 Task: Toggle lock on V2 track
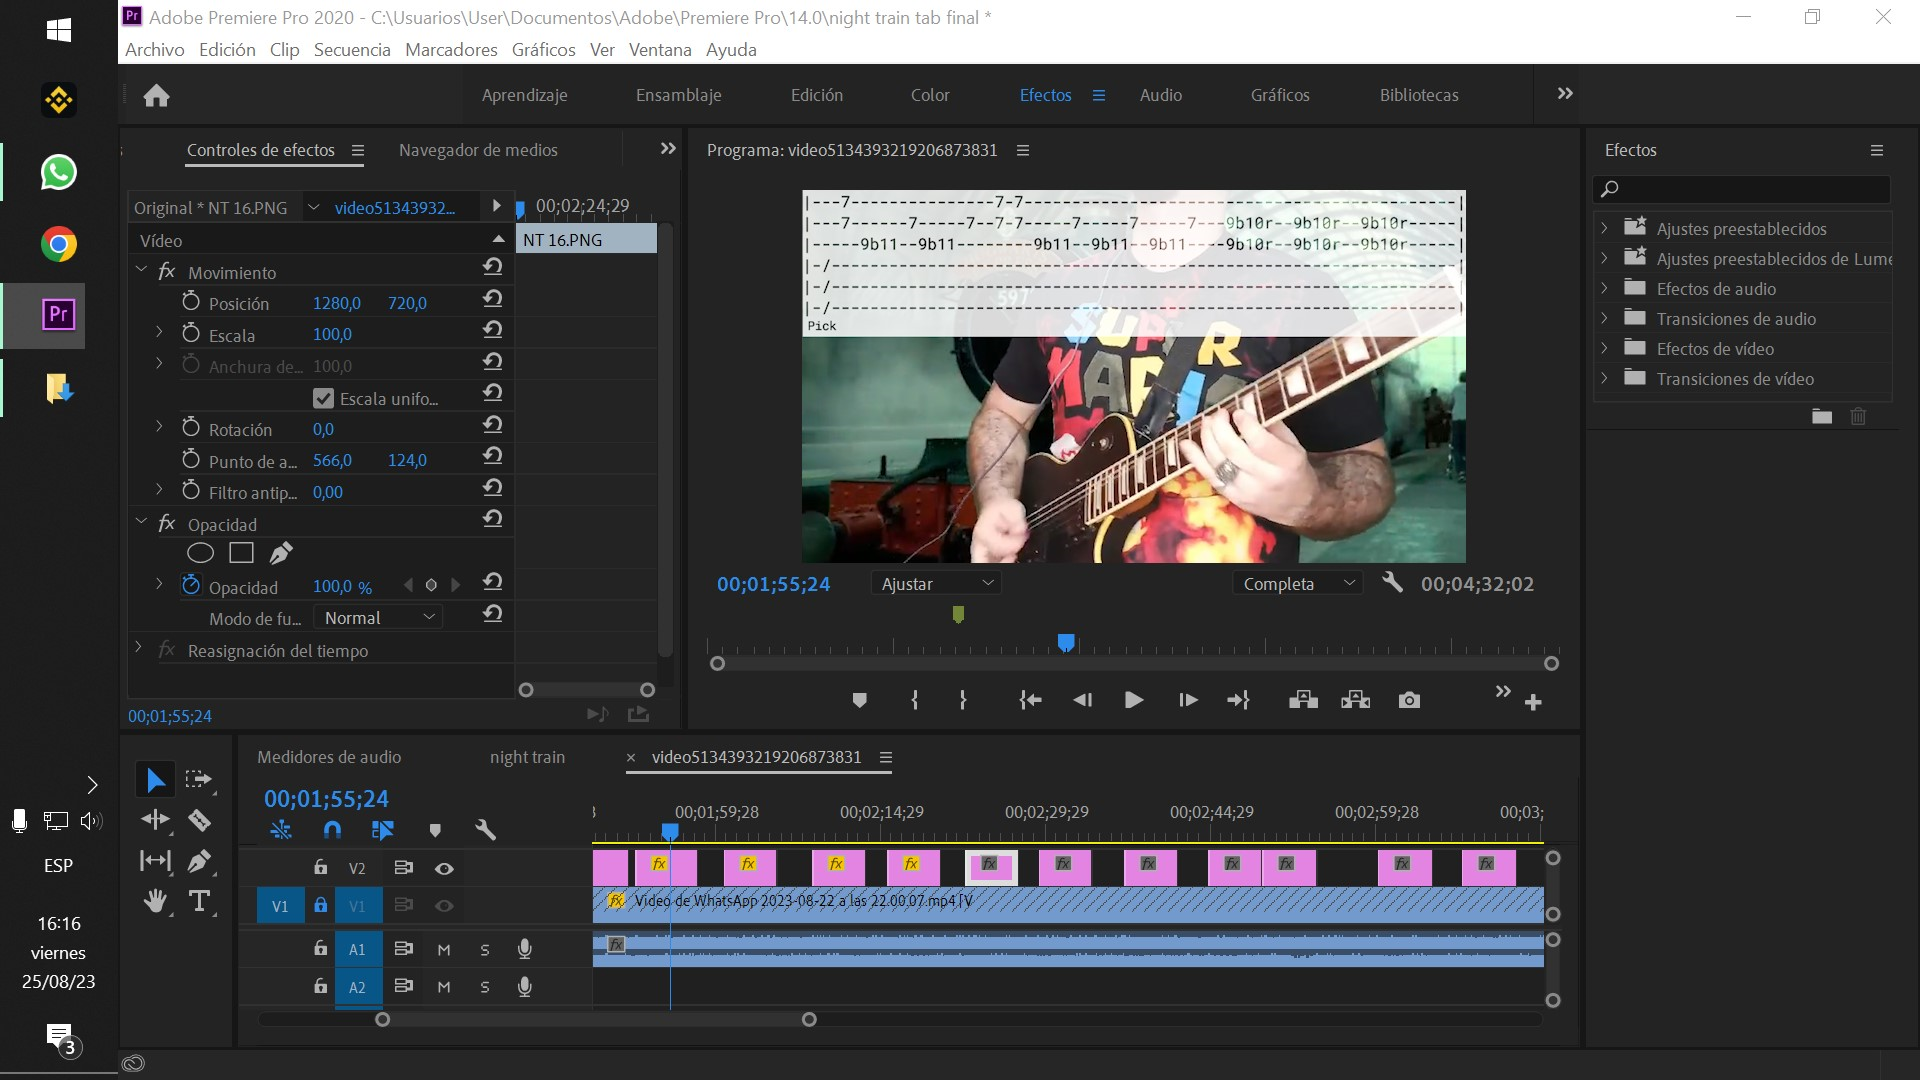pos(320,867)
